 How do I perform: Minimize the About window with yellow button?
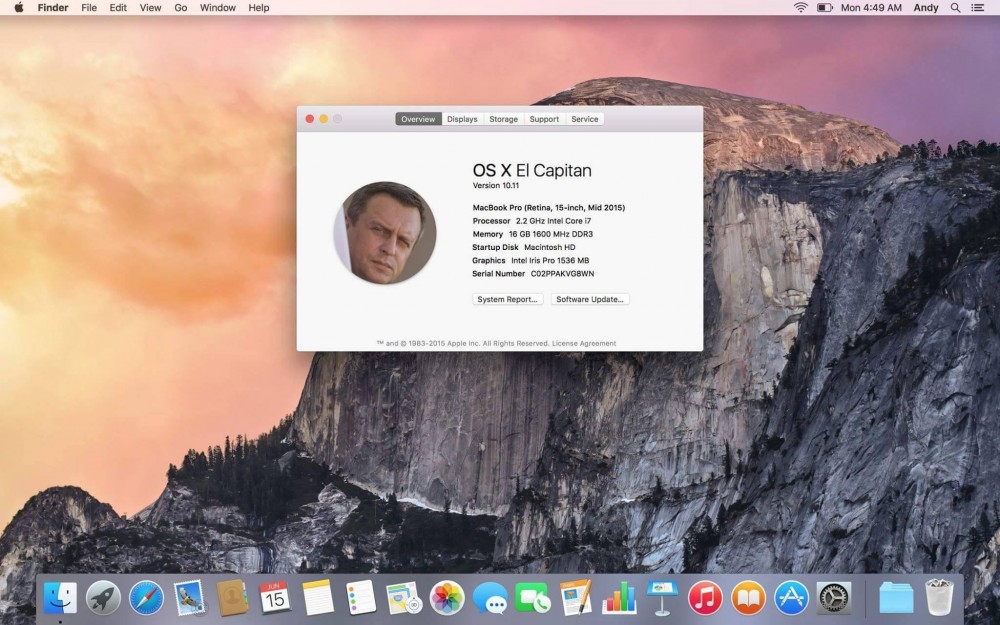coord(324,119)
